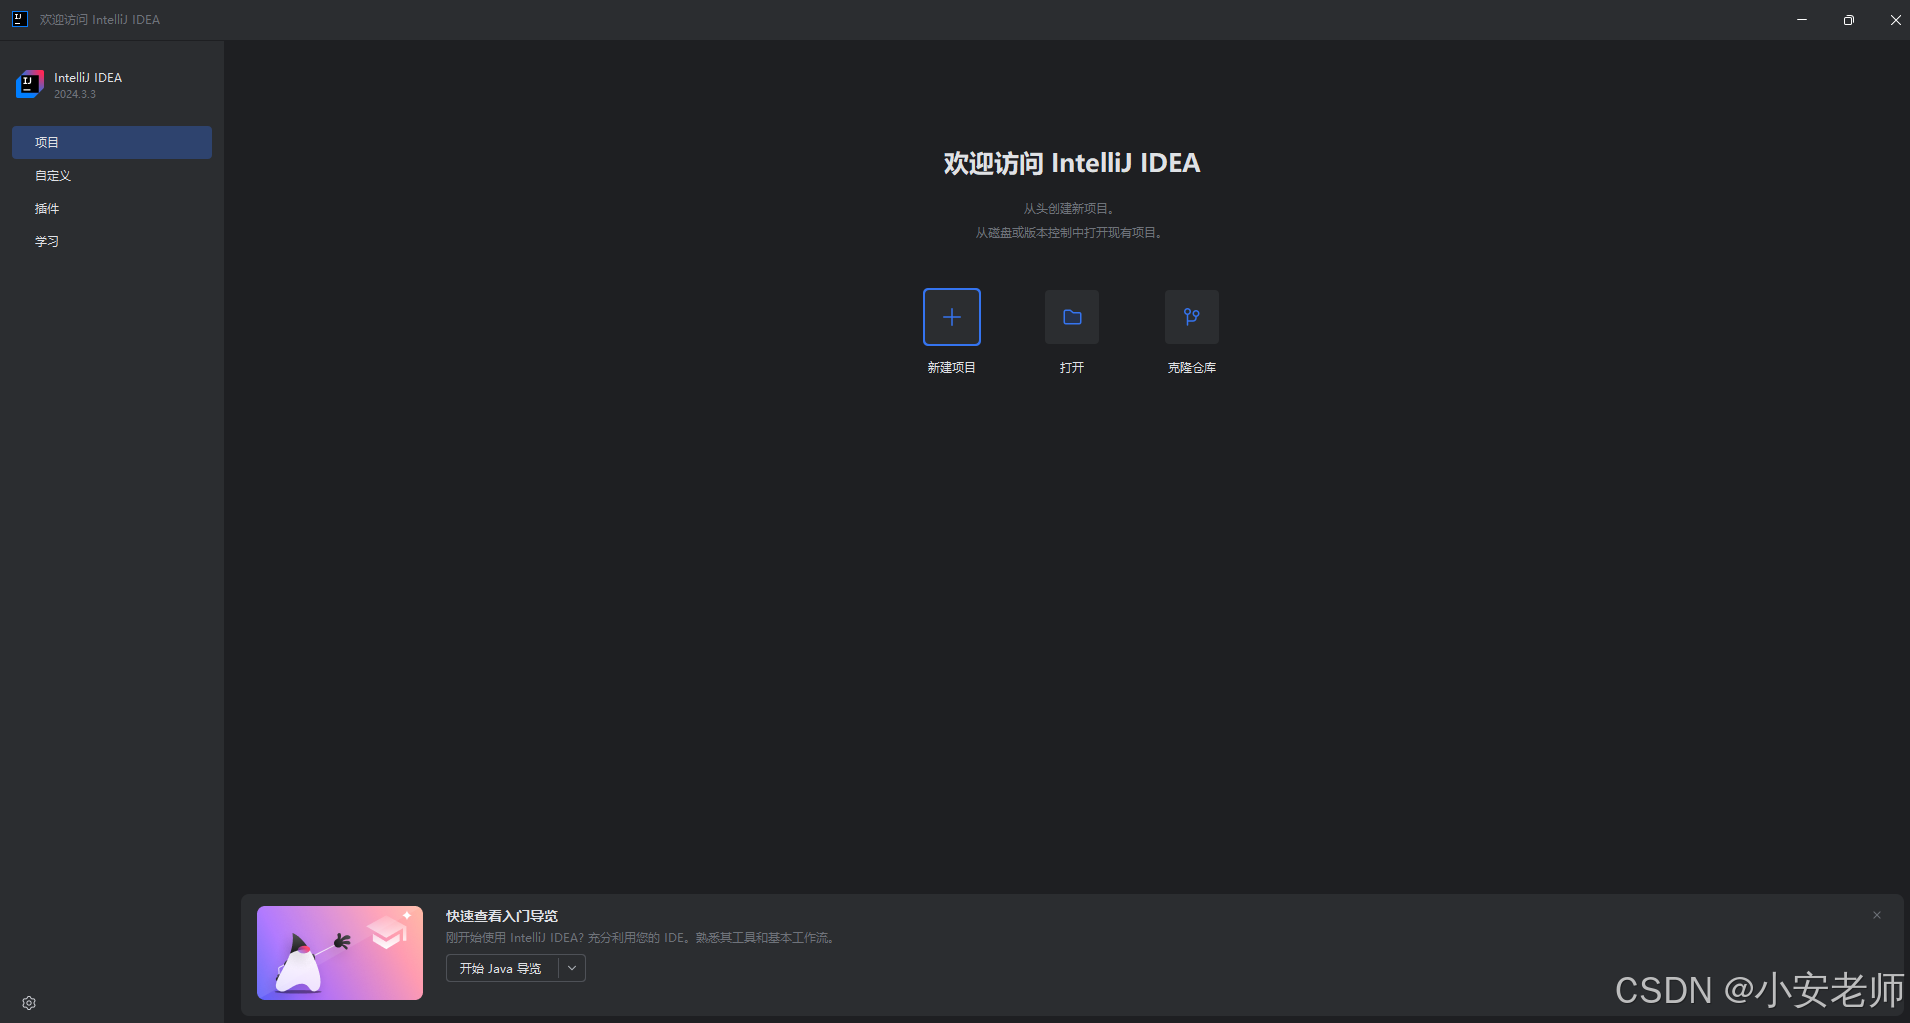Click the 欢迎访问 IntelliJ IDEA heading
This screenshot has height=1023, width=1910.
1071,163
